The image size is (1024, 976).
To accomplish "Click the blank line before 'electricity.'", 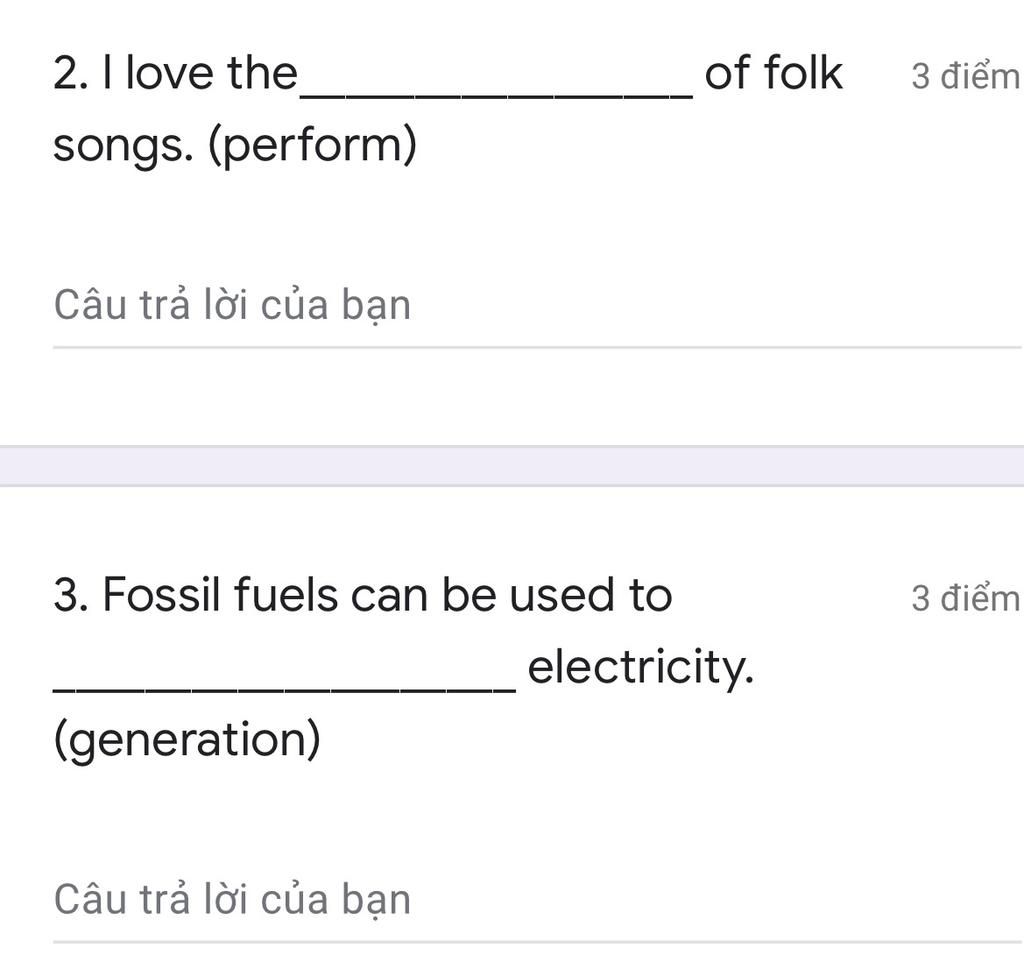I will [x=285, y=687].
